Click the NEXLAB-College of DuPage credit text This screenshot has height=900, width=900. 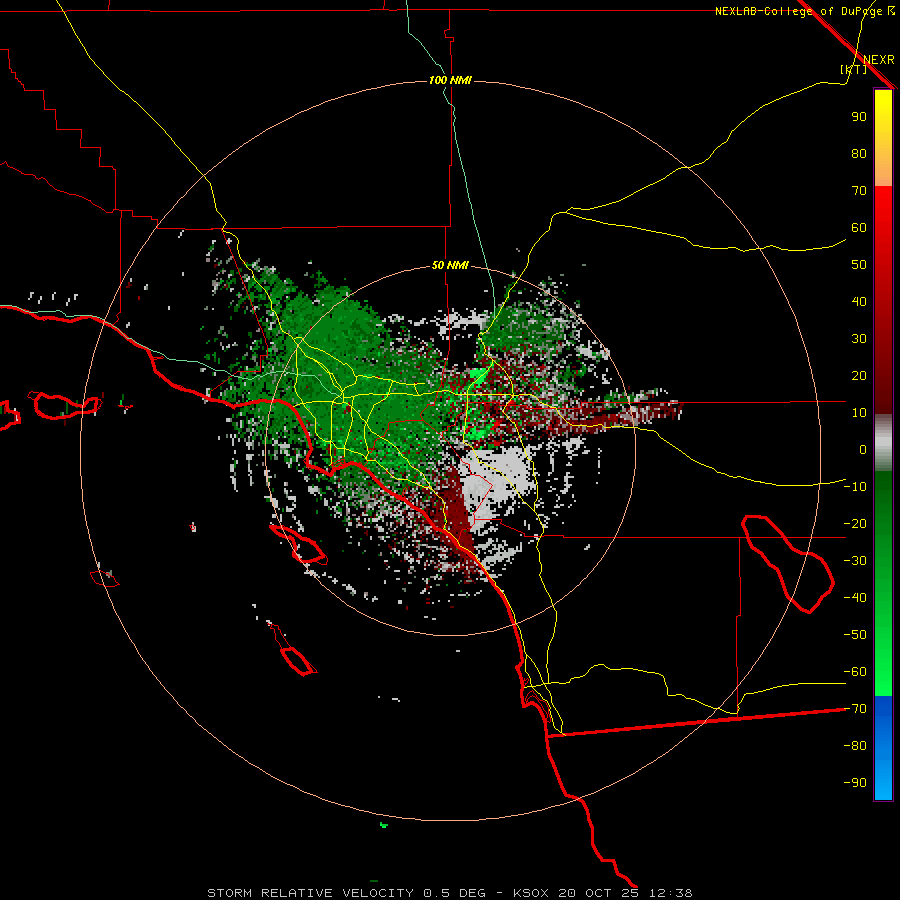point(798,11)
